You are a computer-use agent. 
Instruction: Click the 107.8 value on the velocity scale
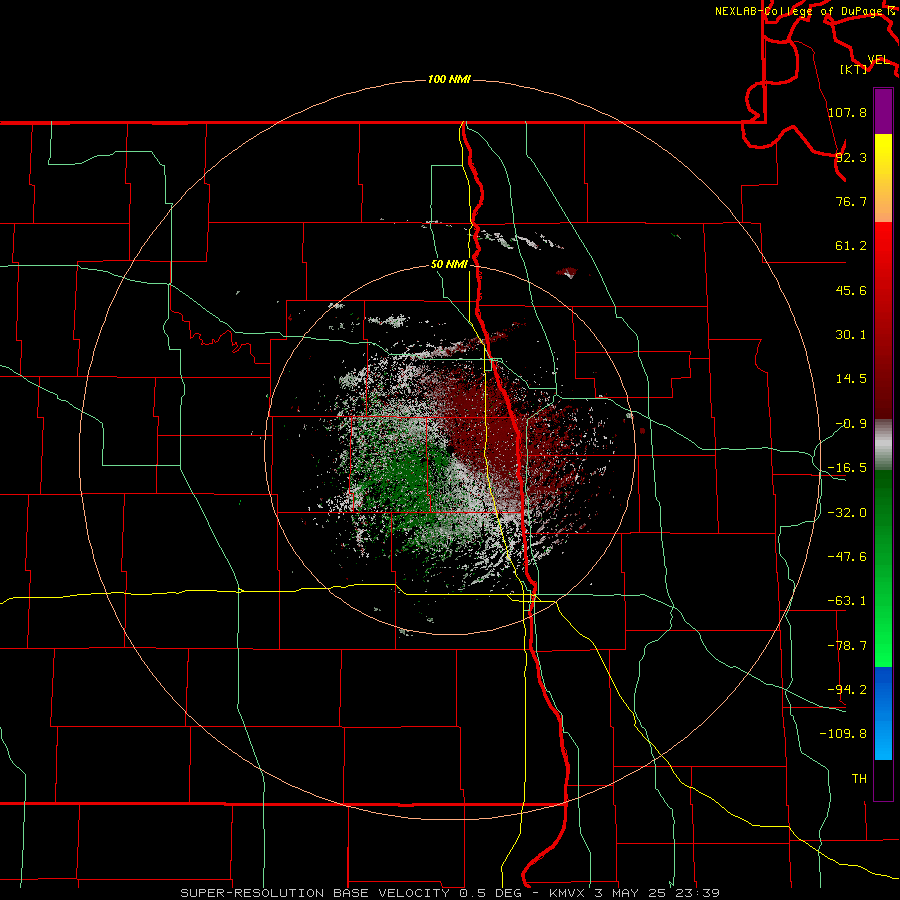(847, 112)
